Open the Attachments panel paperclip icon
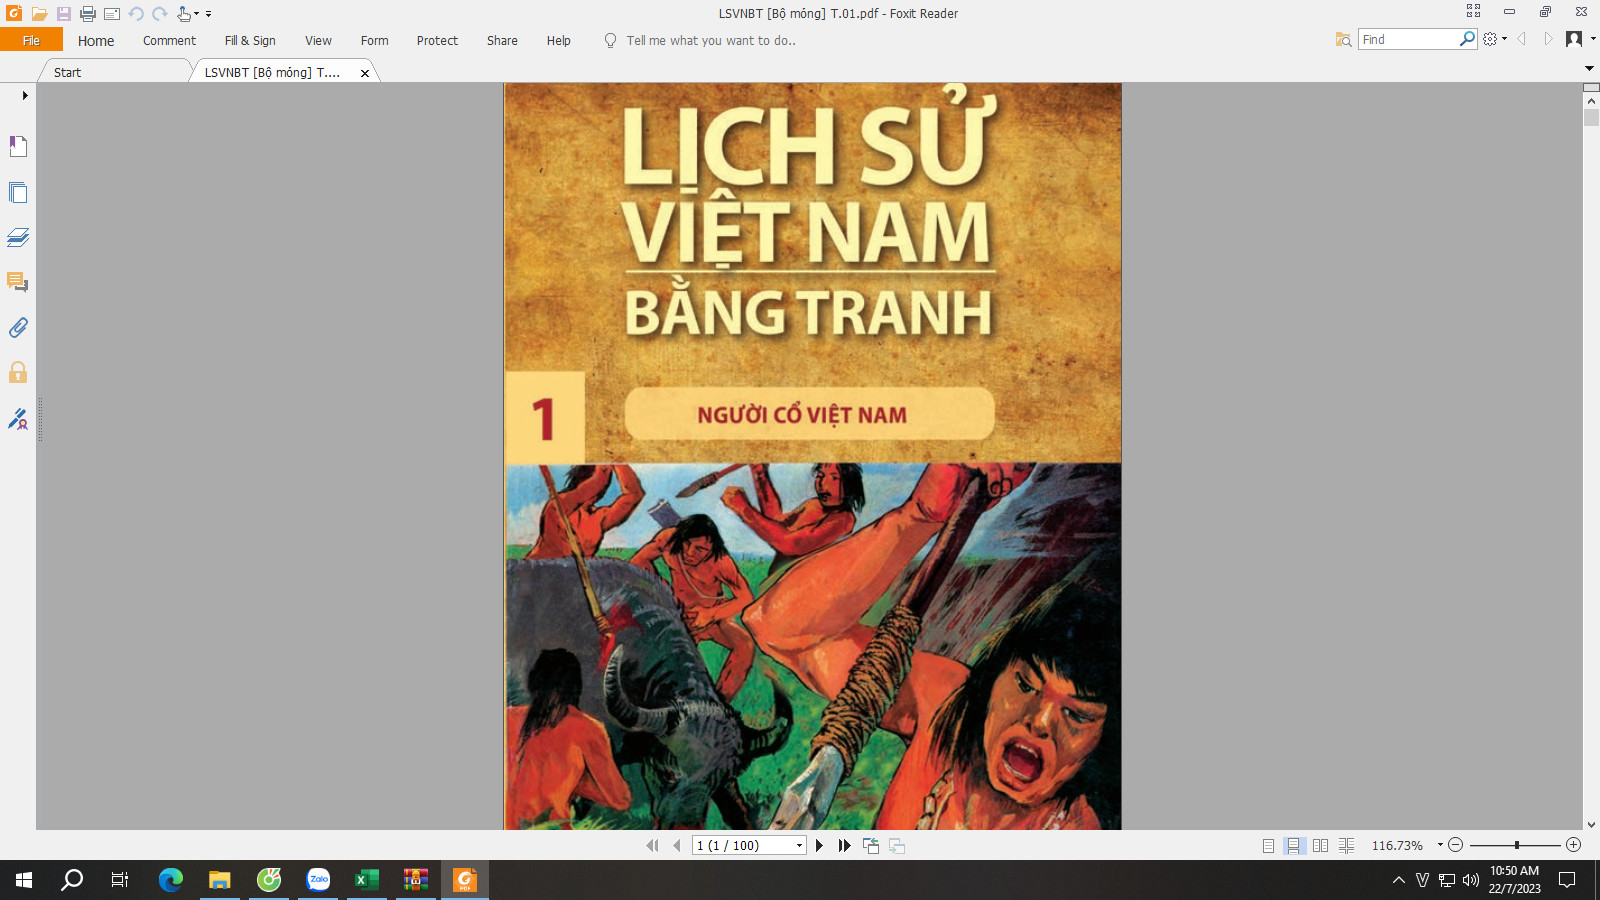 click(18, 328)
